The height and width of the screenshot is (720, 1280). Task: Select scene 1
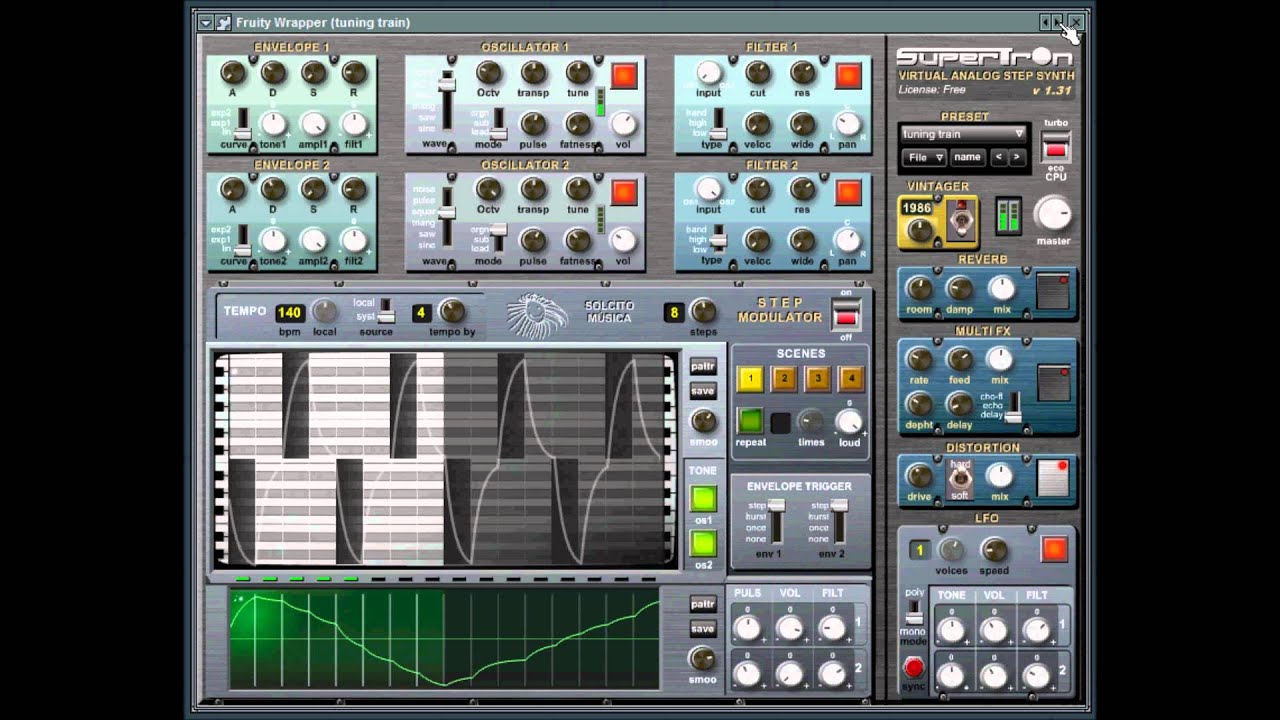click(x=750, y=378)
